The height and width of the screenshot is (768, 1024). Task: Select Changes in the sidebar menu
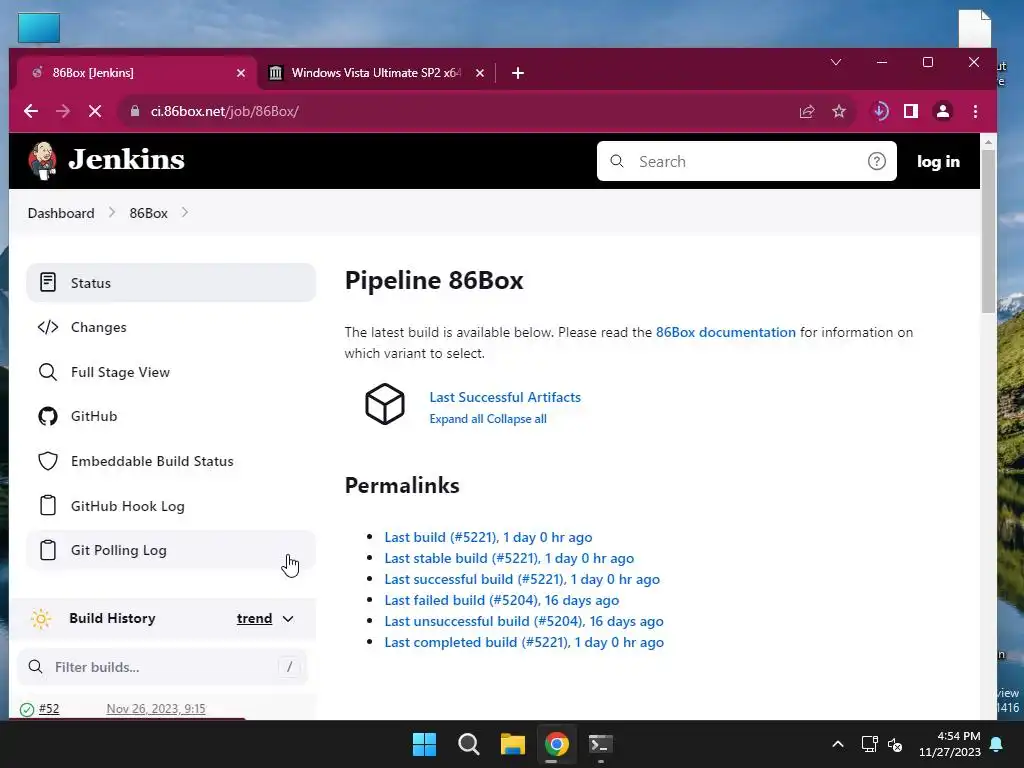point(171,327)
